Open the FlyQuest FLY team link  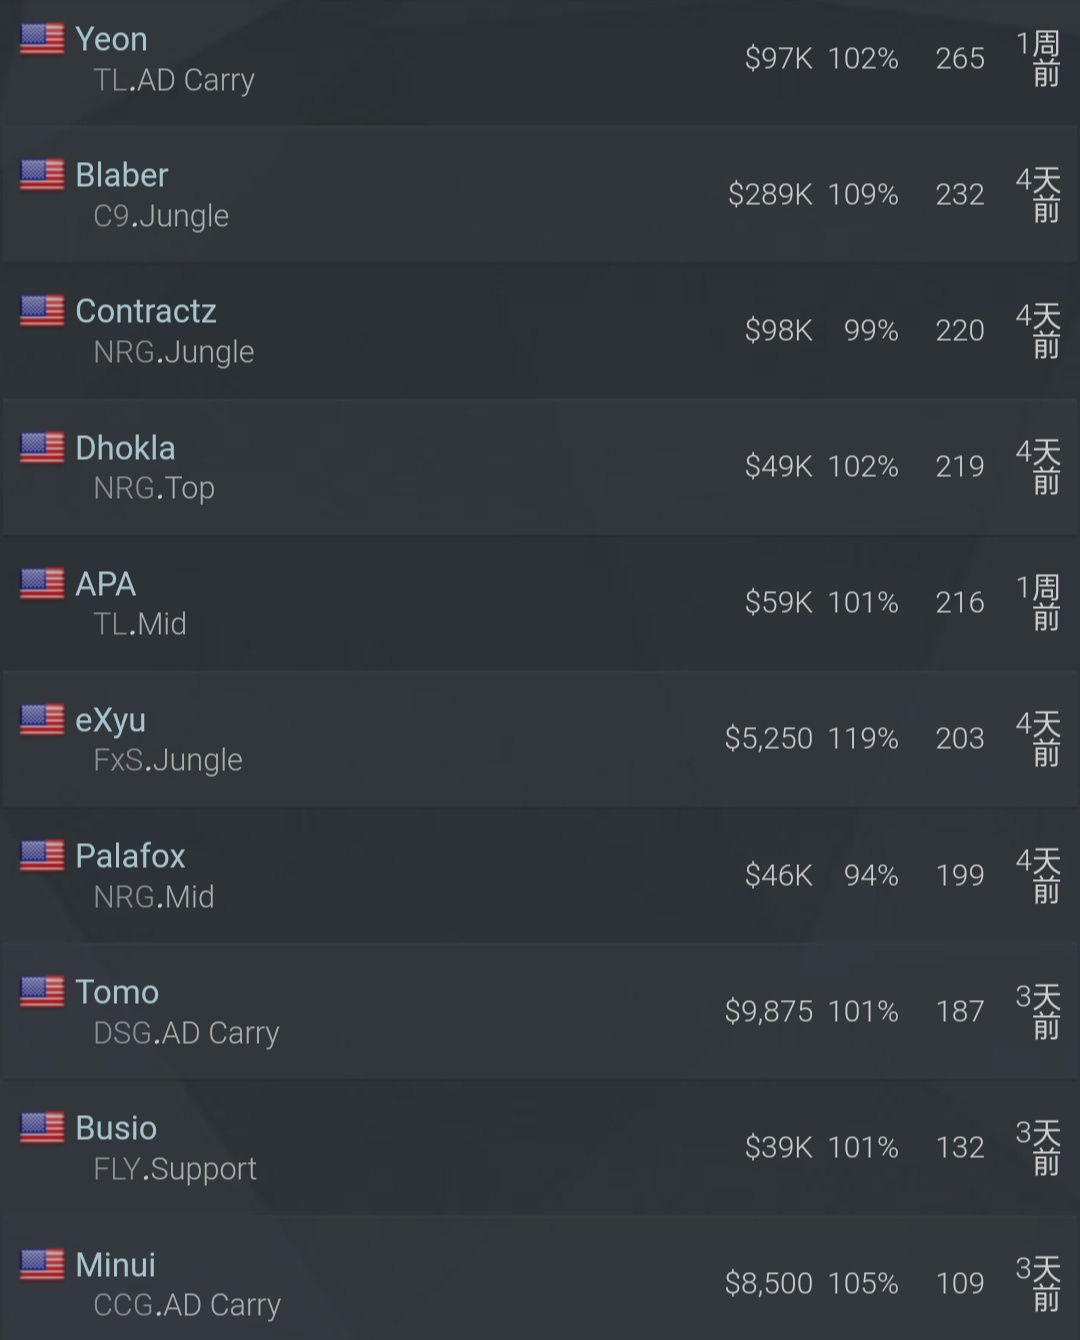coord(117,1169)
